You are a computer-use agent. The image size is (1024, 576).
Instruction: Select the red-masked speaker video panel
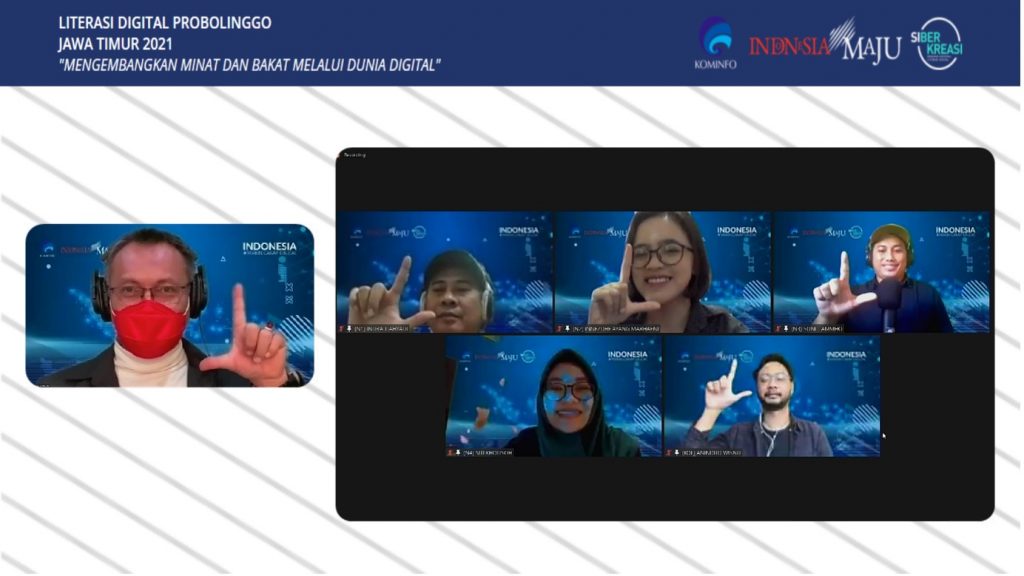tap(169, 305)
